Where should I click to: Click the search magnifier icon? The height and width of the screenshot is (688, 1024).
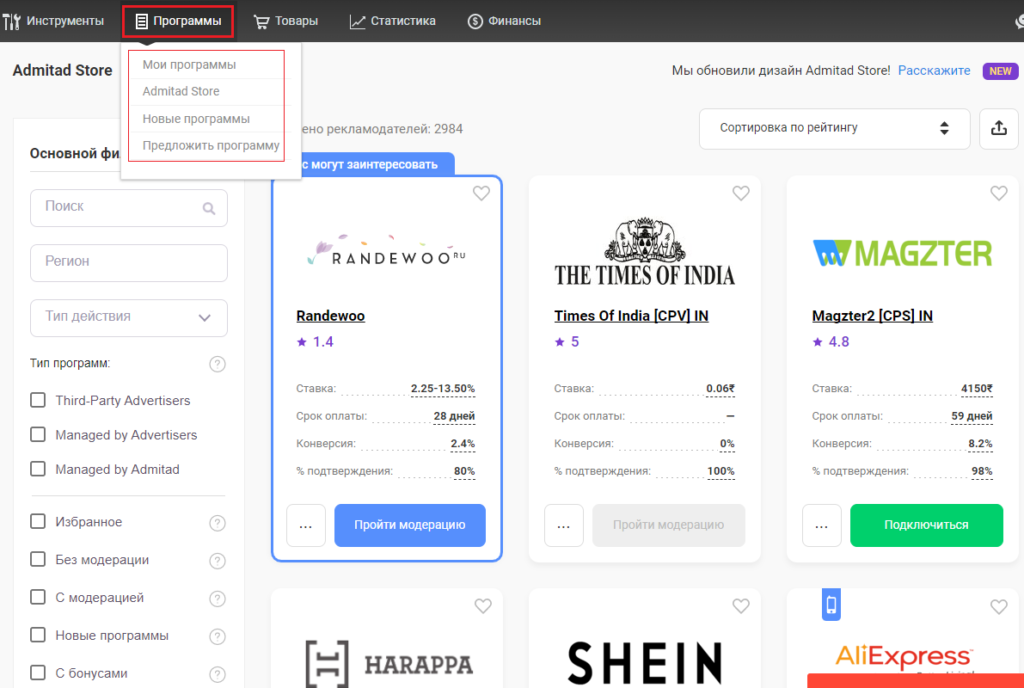point(209,208)
